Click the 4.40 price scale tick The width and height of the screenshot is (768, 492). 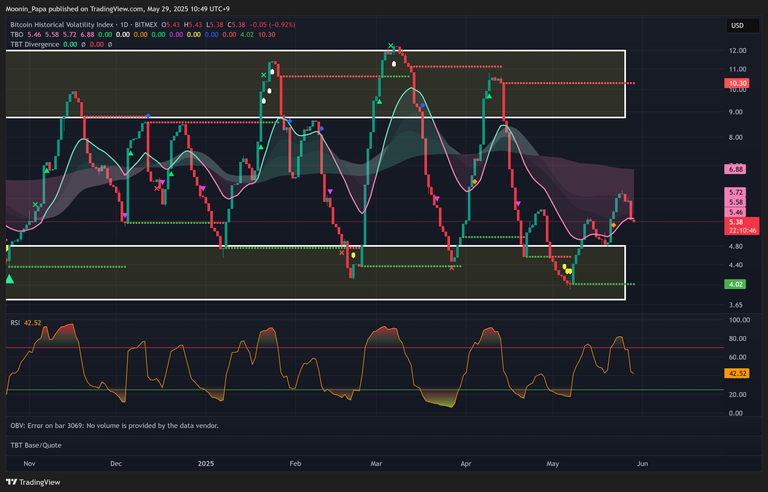tap(736, 265)
